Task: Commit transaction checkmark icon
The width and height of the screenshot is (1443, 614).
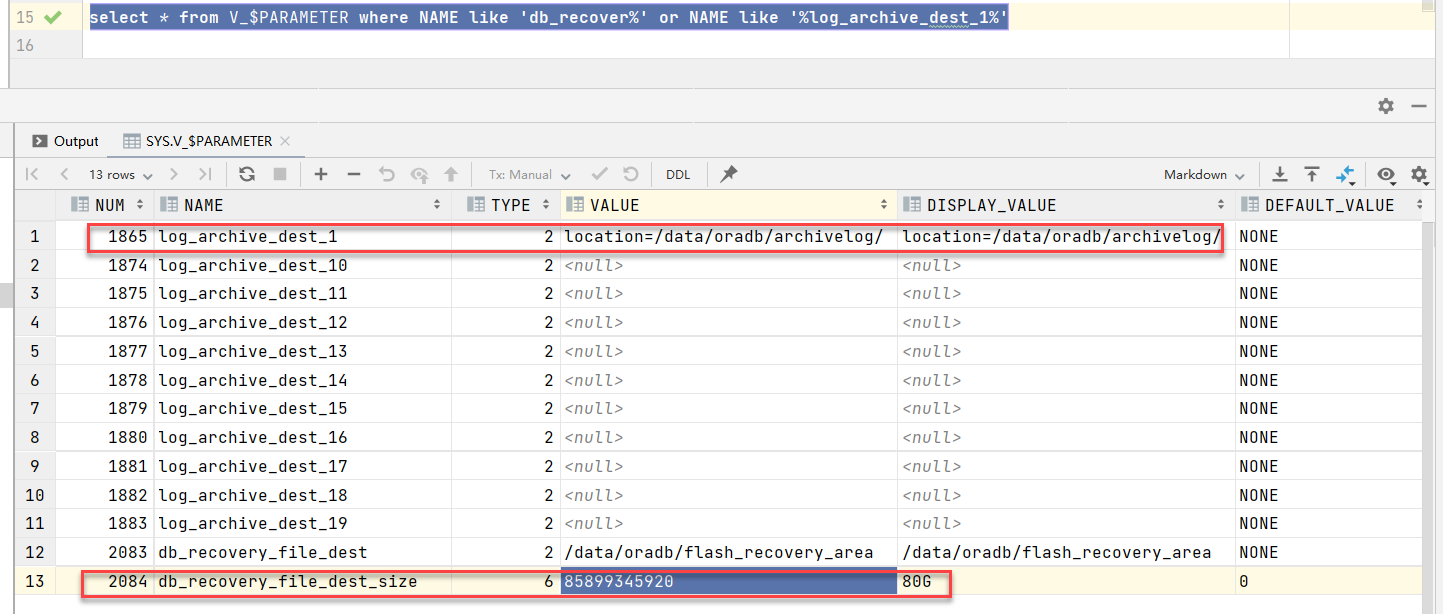Action: pyautogui.click(x=600, y=174)
